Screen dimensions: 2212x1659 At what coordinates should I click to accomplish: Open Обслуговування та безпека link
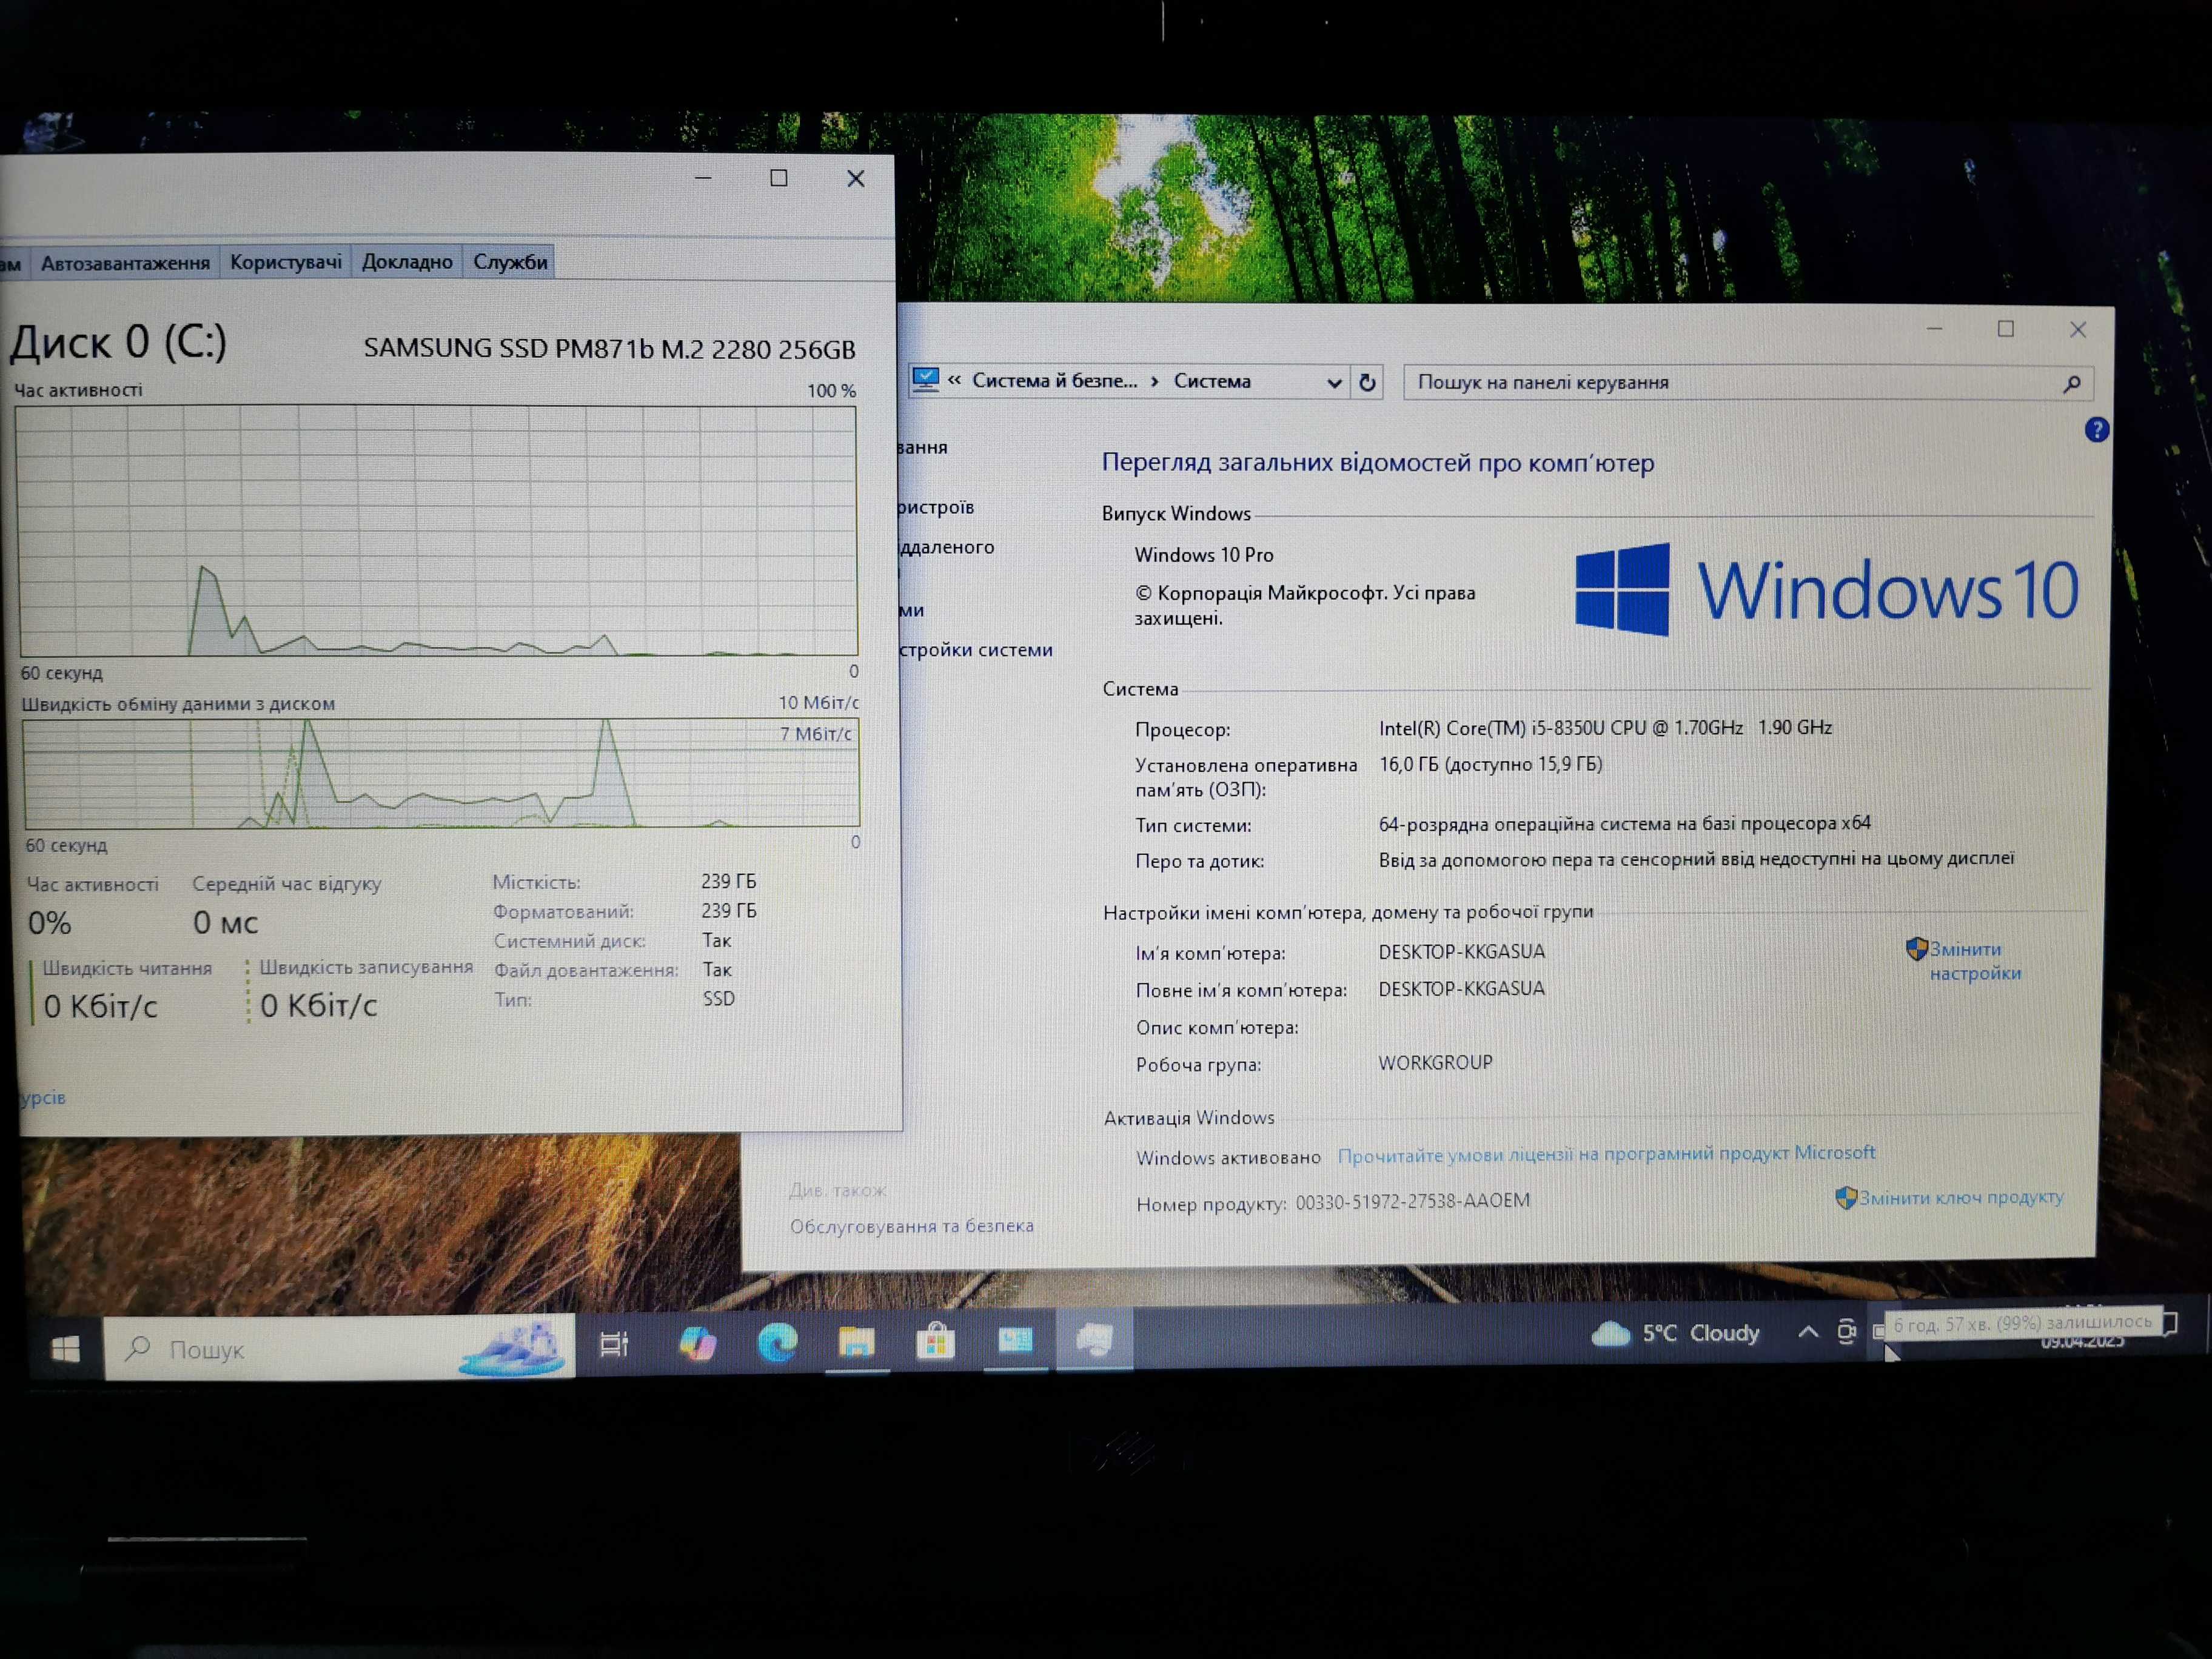coord(911,1226)
